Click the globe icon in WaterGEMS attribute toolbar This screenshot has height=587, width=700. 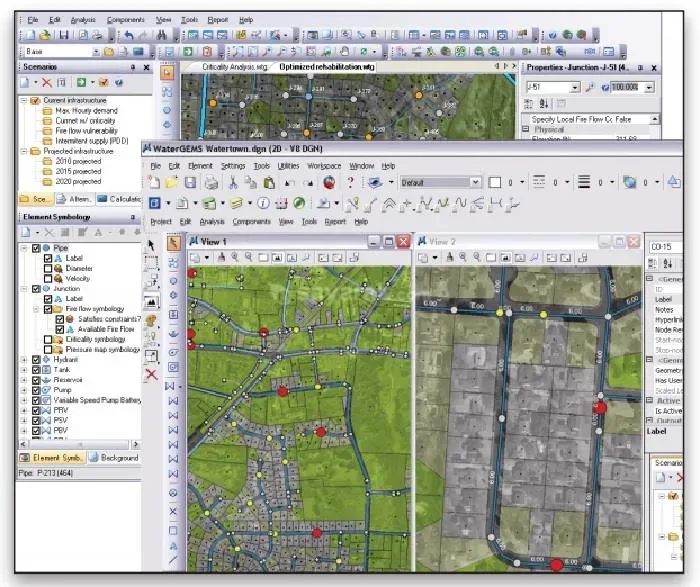click(x=629, y=182)
